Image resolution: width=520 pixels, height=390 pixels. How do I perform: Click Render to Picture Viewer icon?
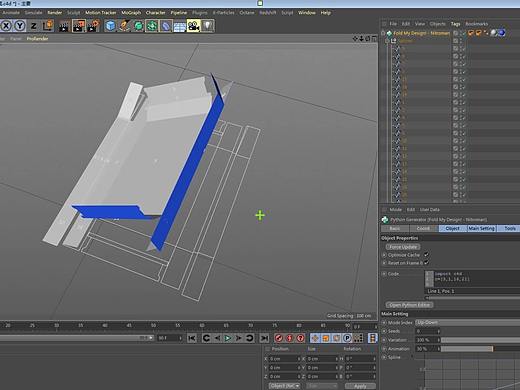[79, 26]
